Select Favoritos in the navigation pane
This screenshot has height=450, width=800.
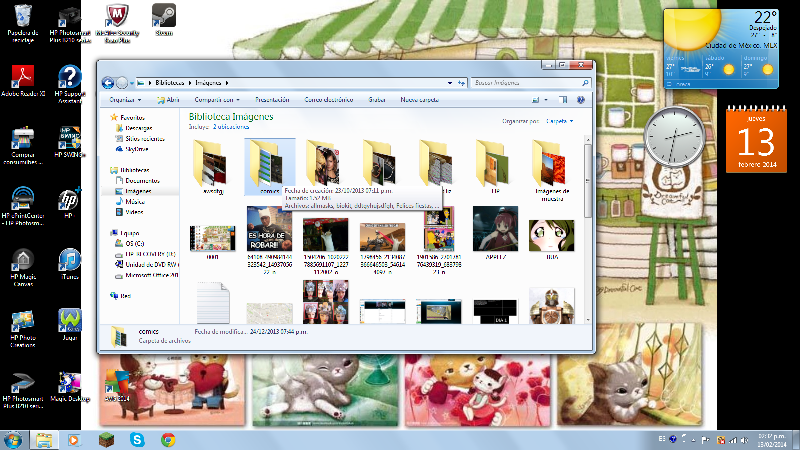[x=128, y=118]
